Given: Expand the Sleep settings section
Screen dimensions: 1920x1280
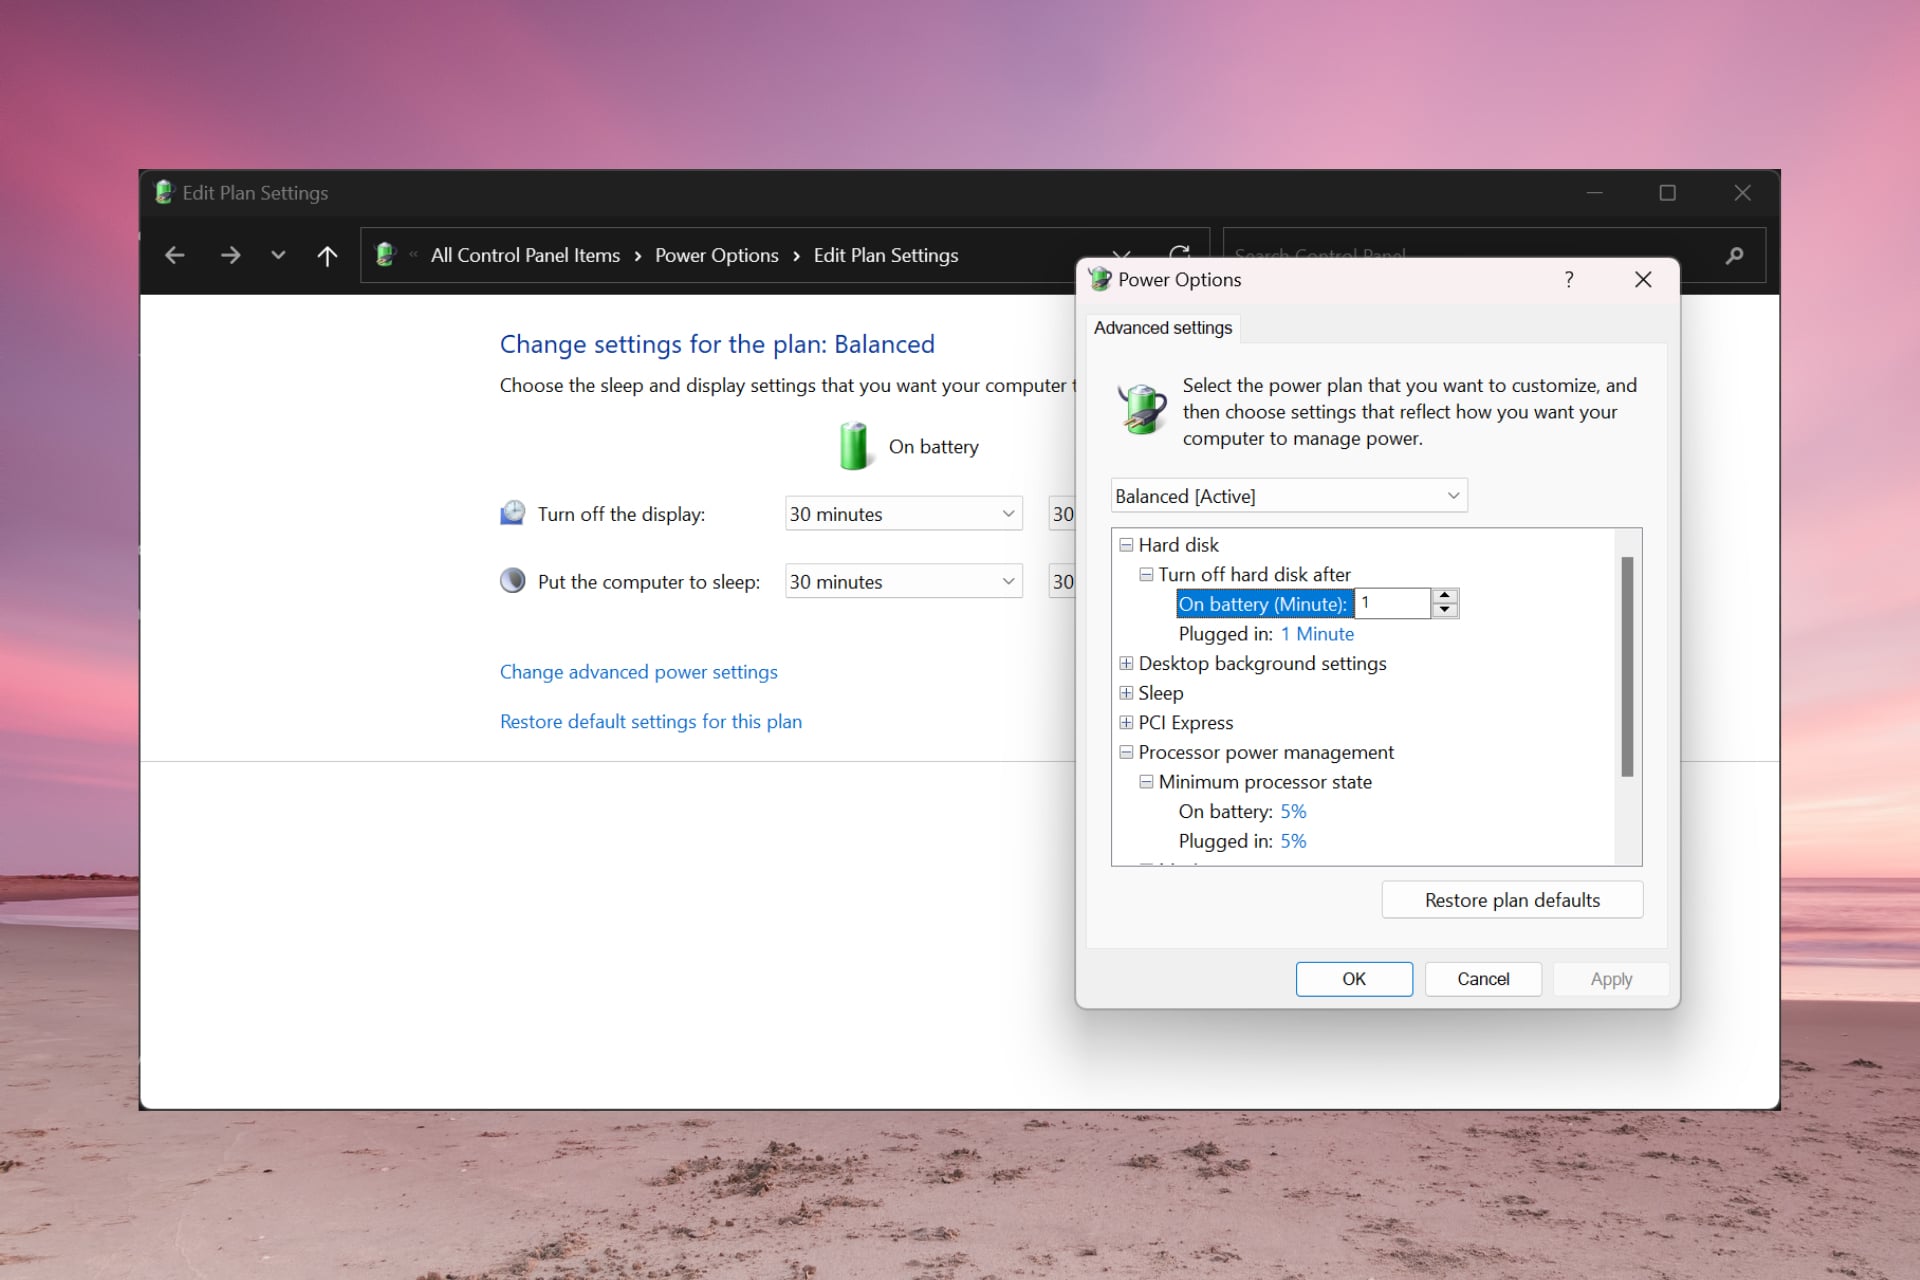Looking at the screenshot, I should point(1126,693).
